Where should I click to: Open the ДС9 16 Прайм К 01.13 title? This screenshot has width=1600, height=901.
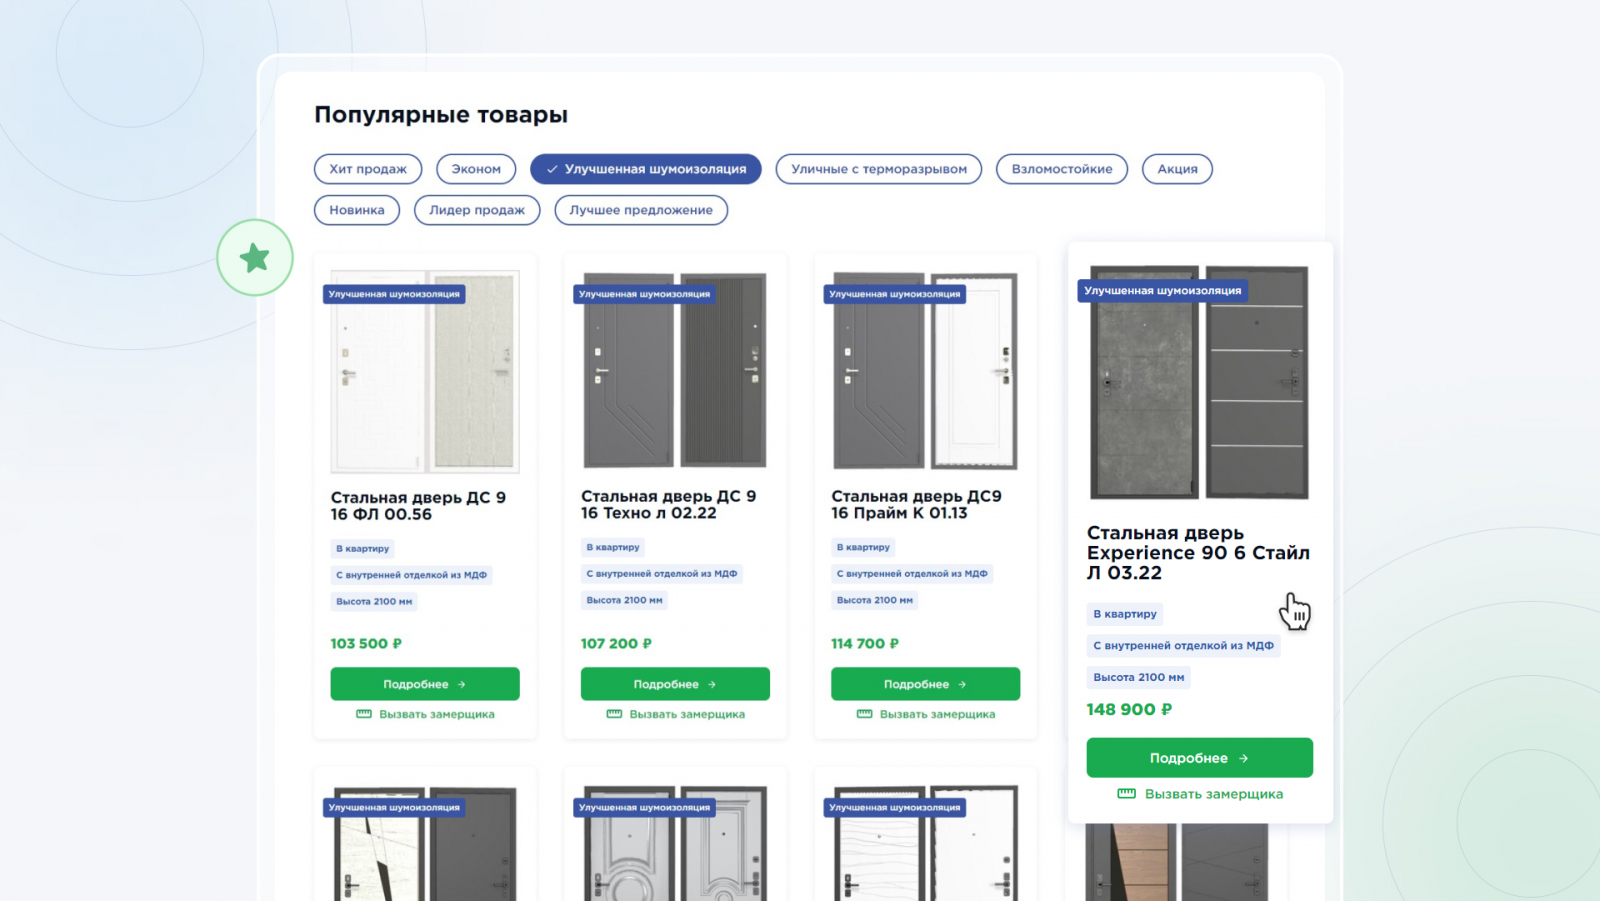(x=916, y=505)
